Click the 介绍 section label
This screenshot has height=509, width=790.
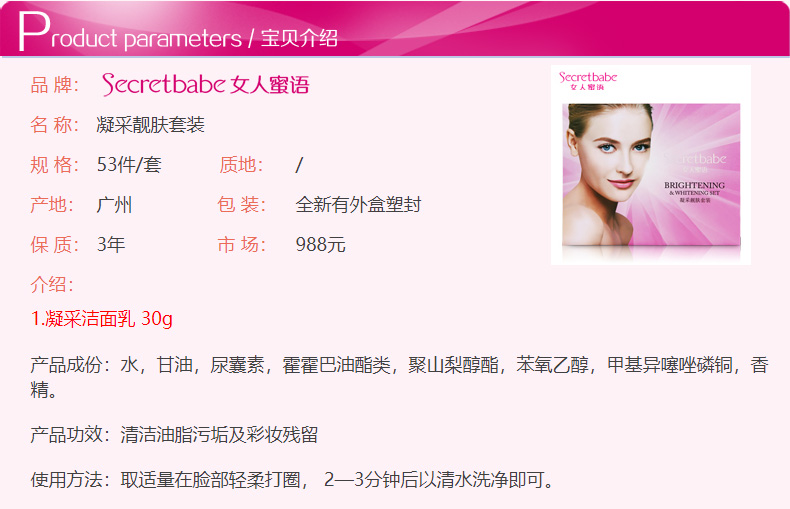pyautogui.click(x=52, y=285)
